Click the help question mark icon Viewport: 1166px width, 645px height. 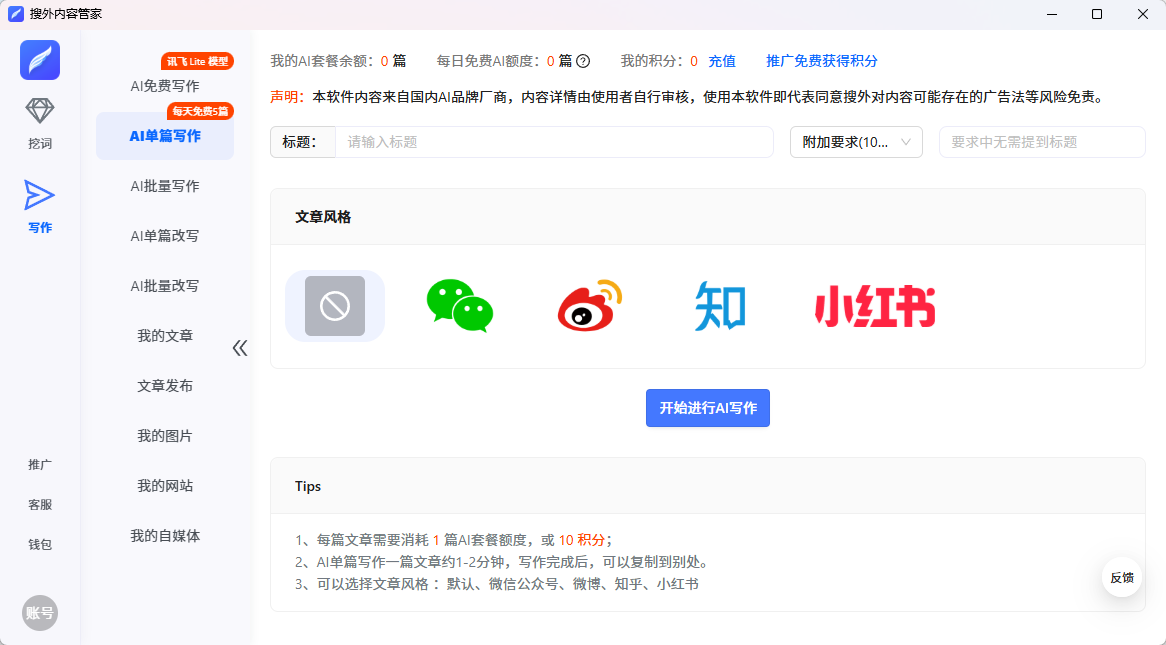(x=583, y=61)
